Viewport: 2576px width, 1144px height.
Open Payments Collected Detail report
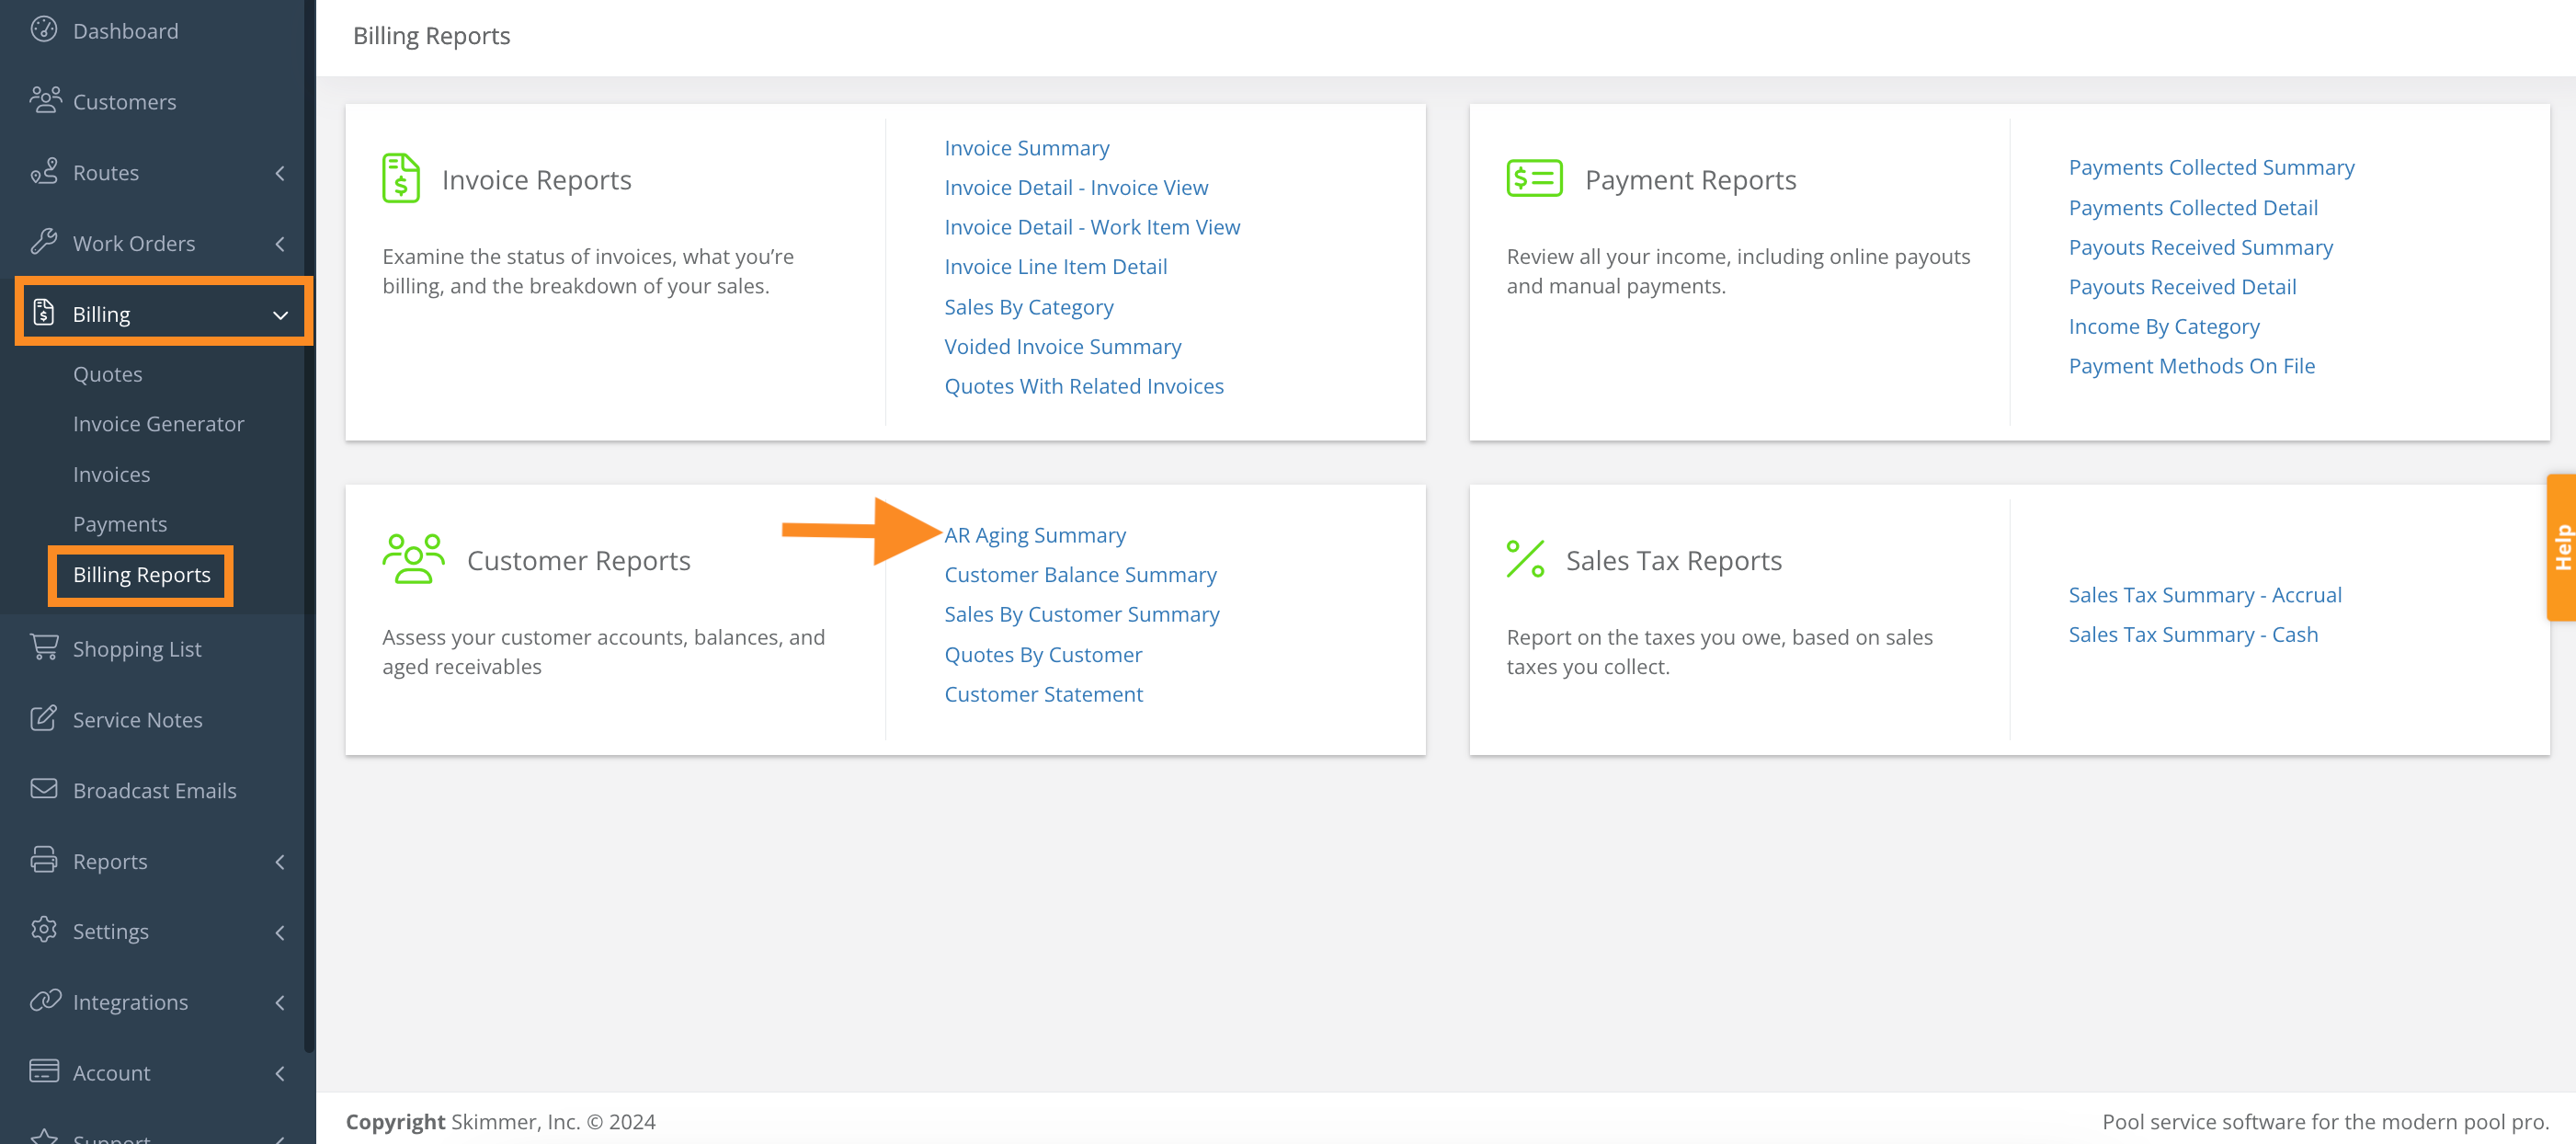pyautogui.click(x=2193, y=207)
